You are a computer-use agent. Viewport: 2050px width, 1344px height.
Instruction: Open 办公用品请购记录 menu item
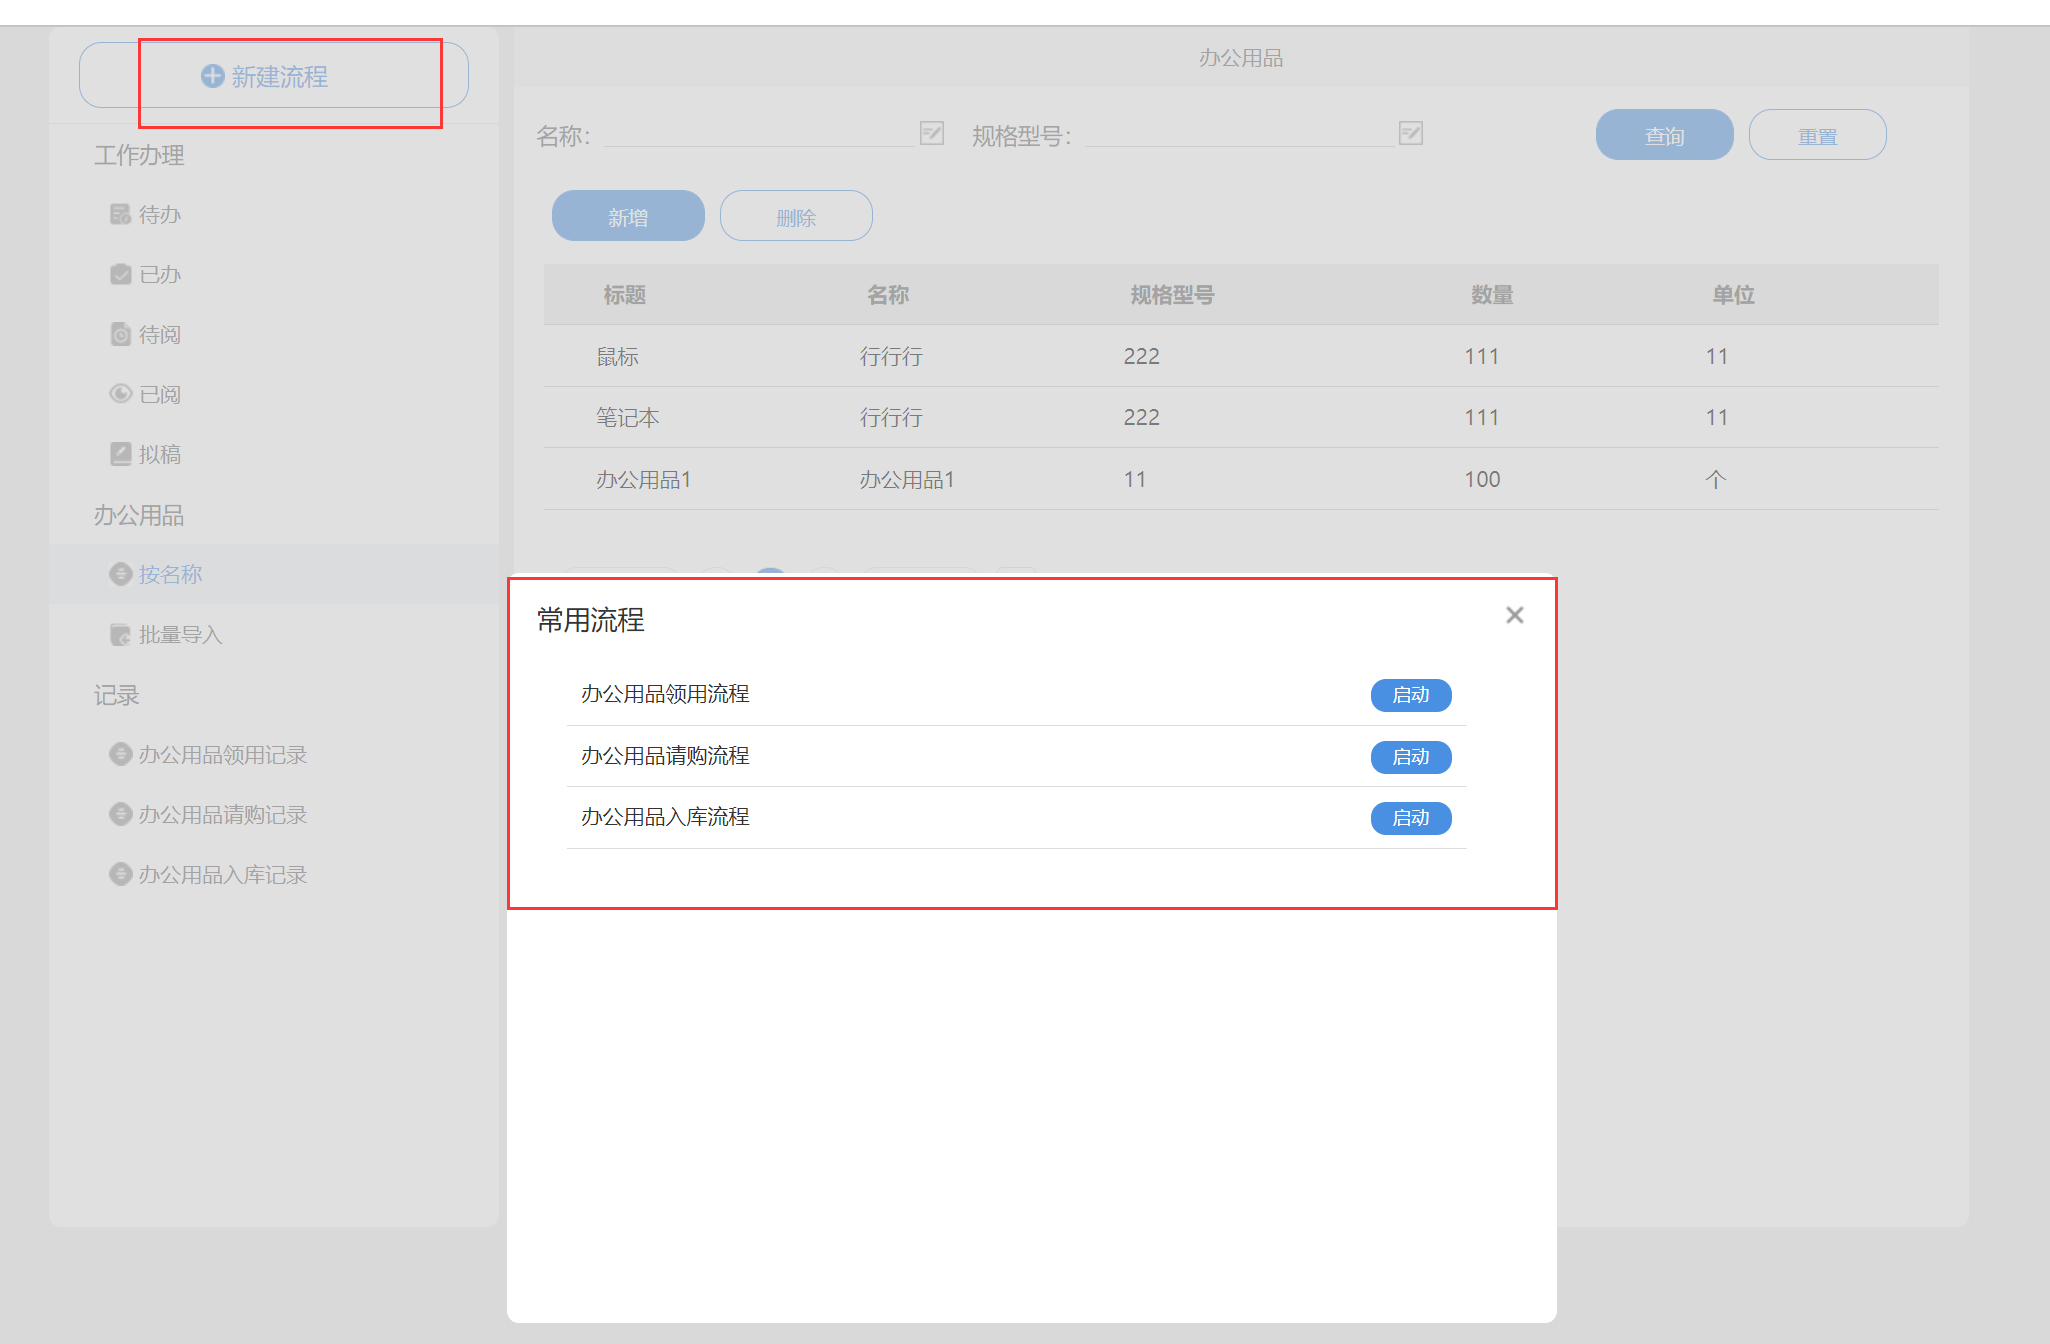pos(222,814)
